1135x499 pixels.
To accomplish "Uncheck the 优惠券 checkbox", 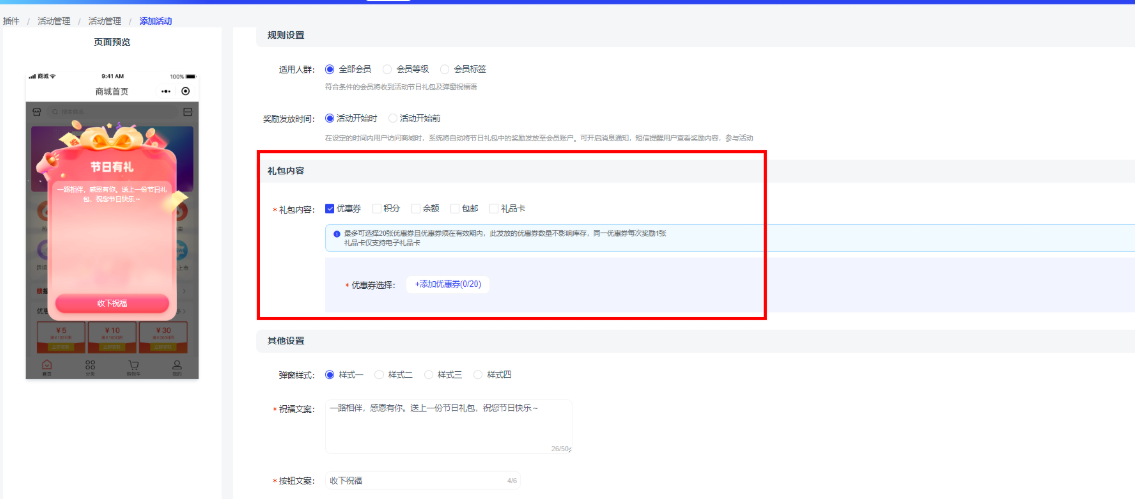I will tap(330, 209).
